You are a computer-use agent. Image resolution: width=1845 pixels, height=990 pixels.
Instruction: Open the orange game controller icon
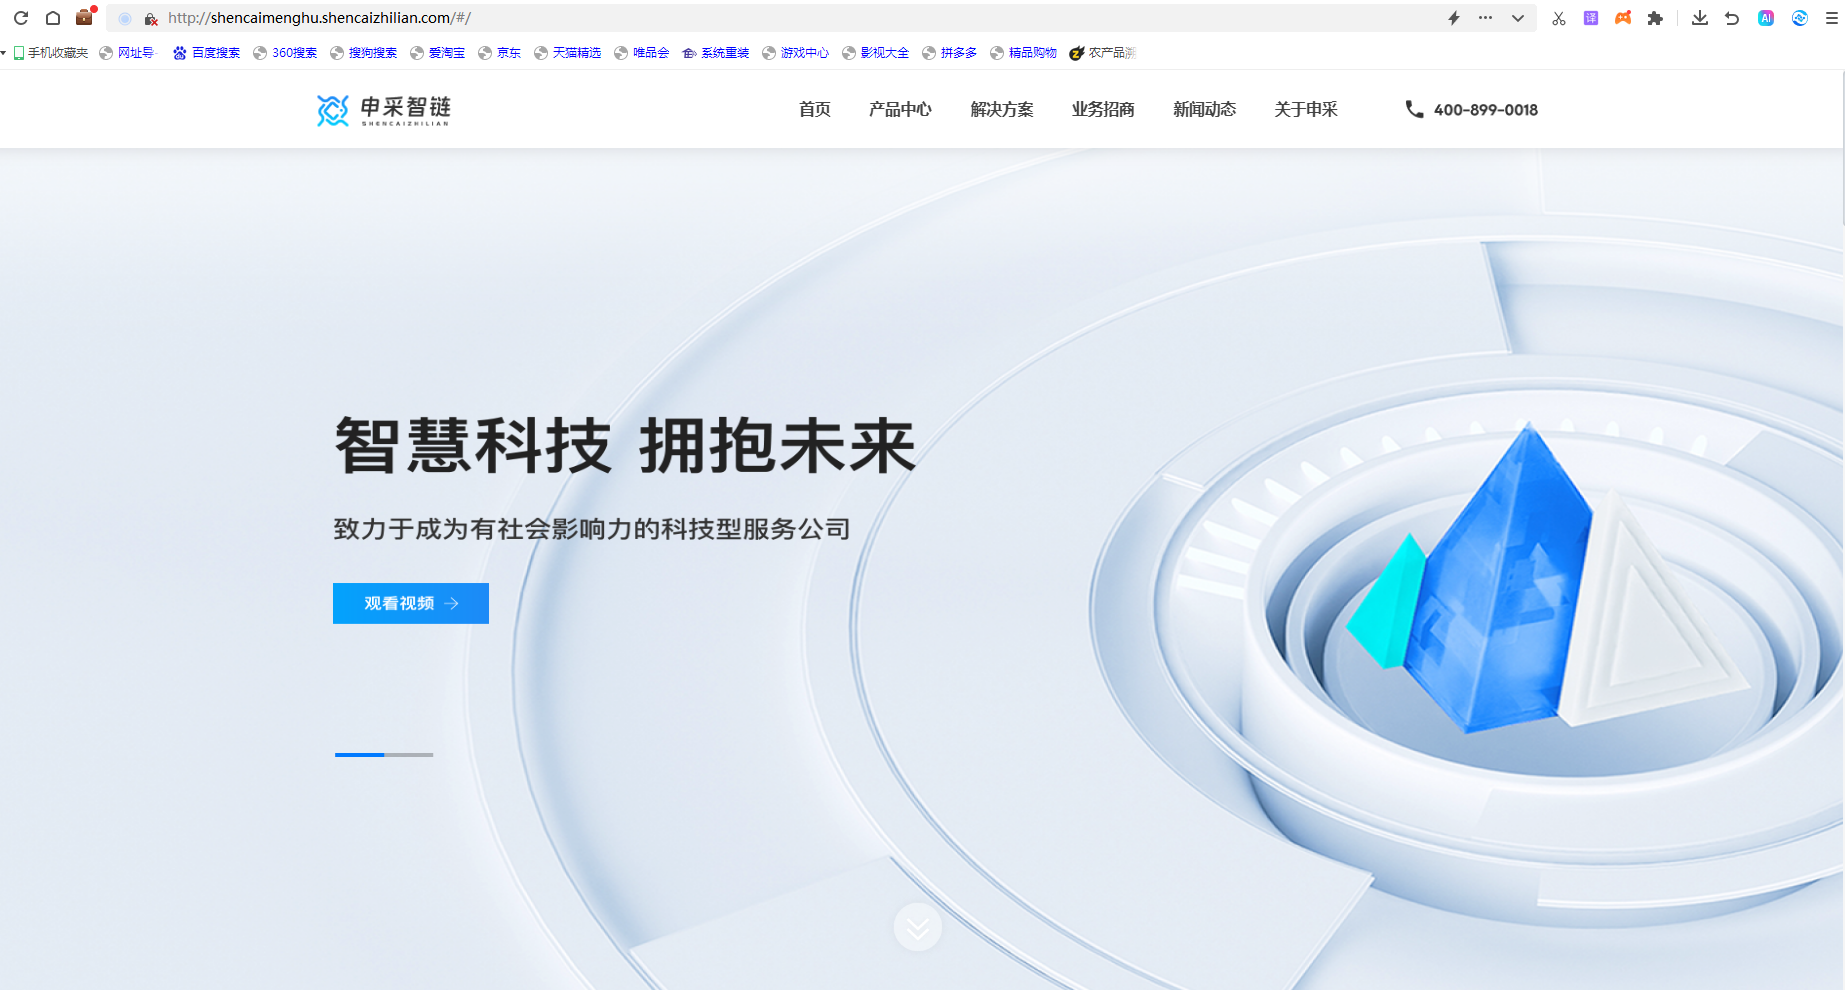[1623, 18]
